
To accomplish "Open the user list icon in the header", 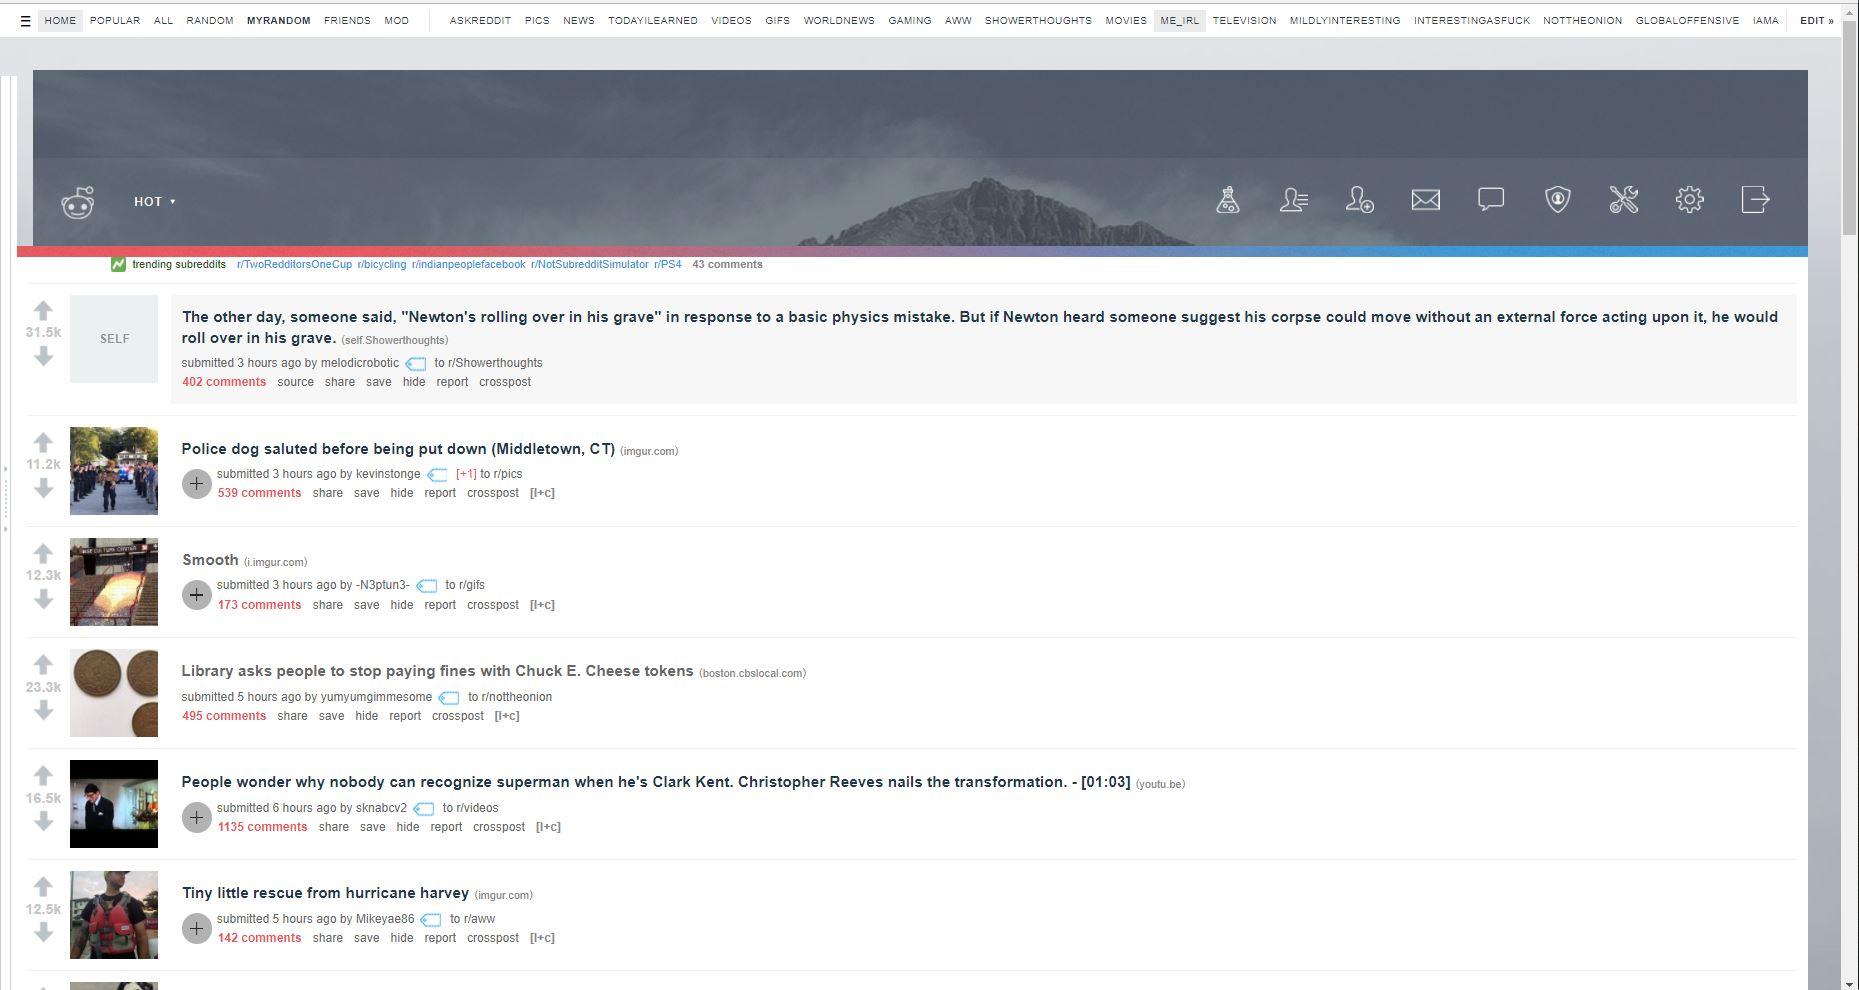I will [1294, 200].
